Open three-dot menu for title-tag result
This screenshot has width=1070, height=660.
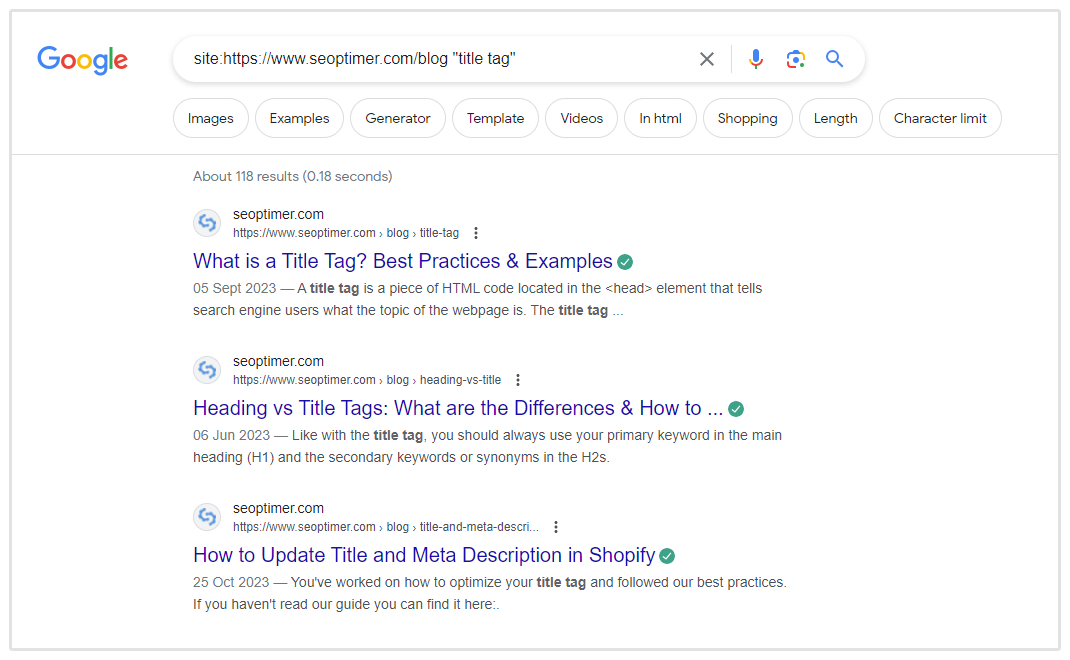pyautogui.click(x=476, y=233)
